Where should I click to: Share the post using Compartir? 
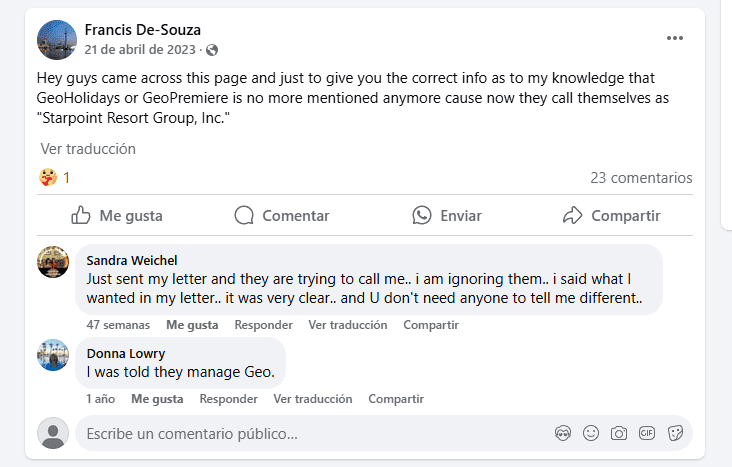click(x=612, y=215)
